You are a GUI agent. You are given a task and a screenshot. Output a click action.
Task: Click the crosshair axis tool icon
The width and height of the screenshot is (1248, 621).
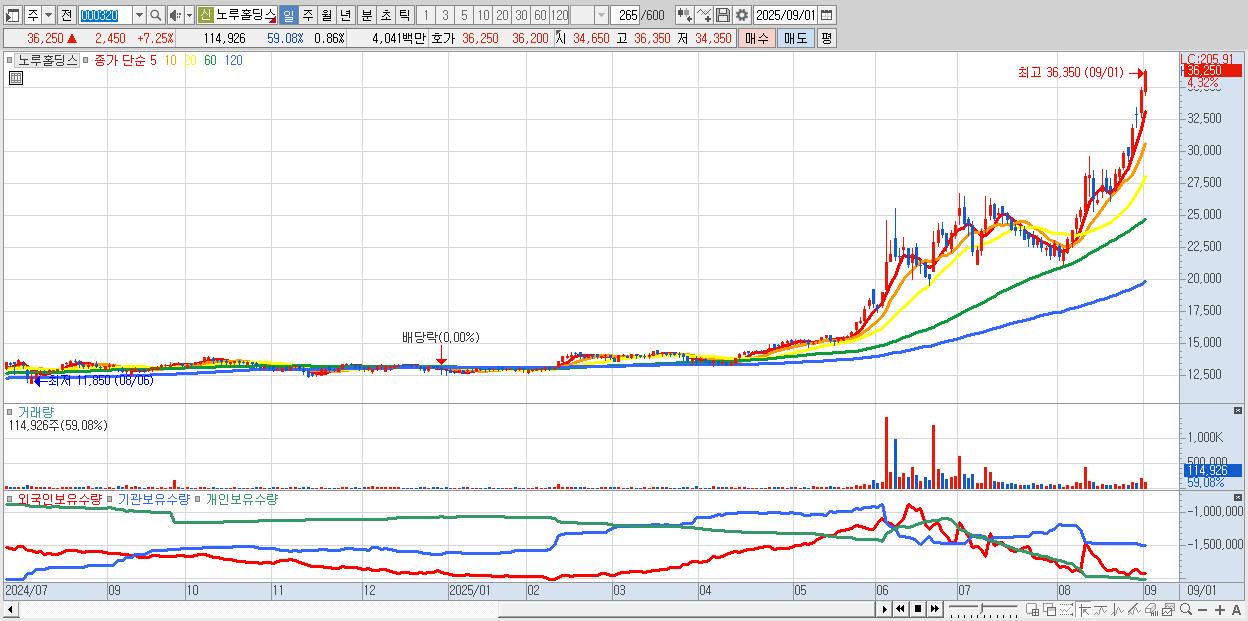1084,609
